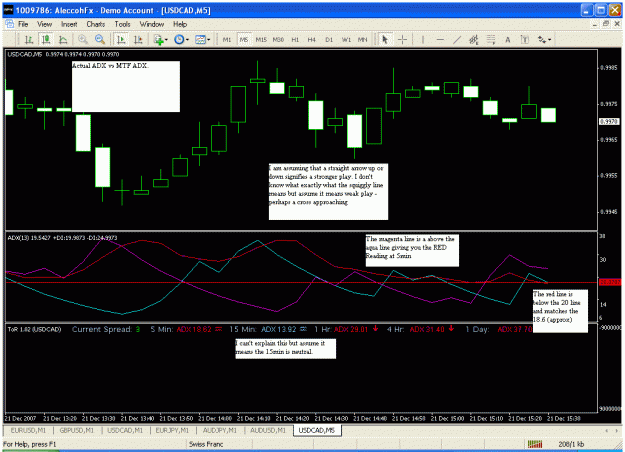Image resolution: width=625 pixels, height=452 pixels.
Task: Open the Tools menu
Action: pyautogui.click(x=122, y=24)
